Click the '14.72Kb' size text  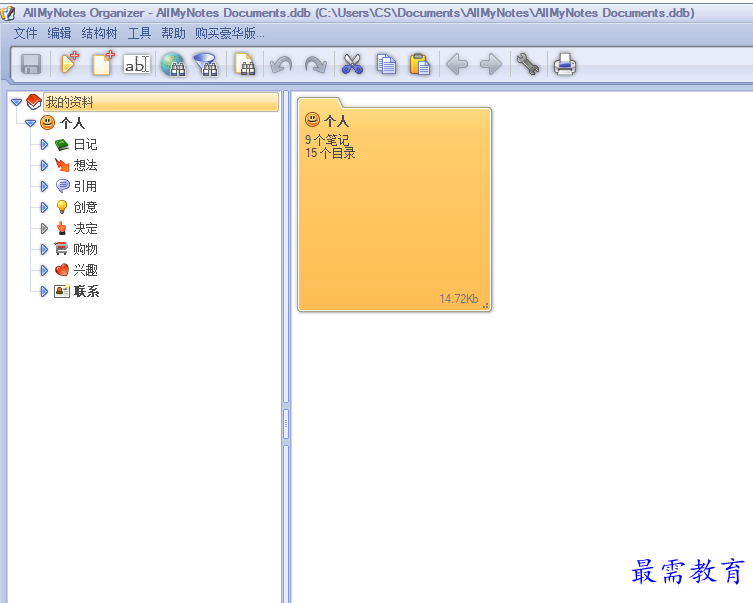click(x=459, y=299)
